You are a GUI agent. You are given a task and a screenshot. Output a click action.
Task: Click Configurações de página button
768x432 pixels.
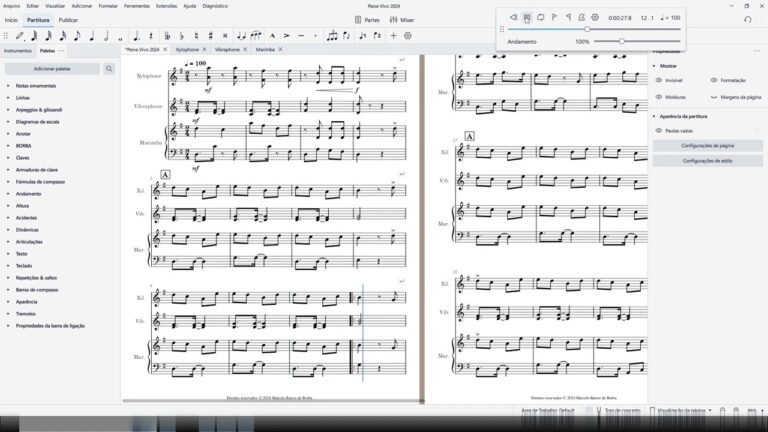click(x=708, y=145)
